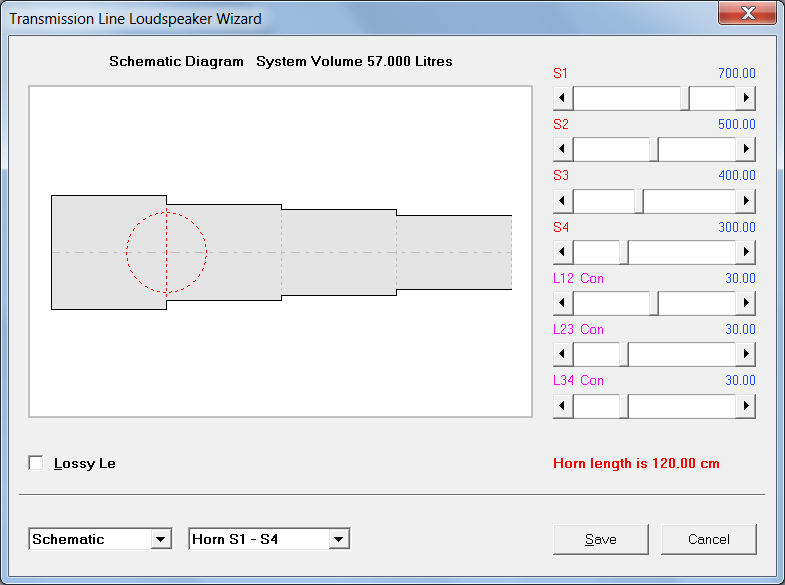Viewport: 785px width, 585px height.
Task: Decrease L34 Con with its left arrow
Action: (563, 406)
